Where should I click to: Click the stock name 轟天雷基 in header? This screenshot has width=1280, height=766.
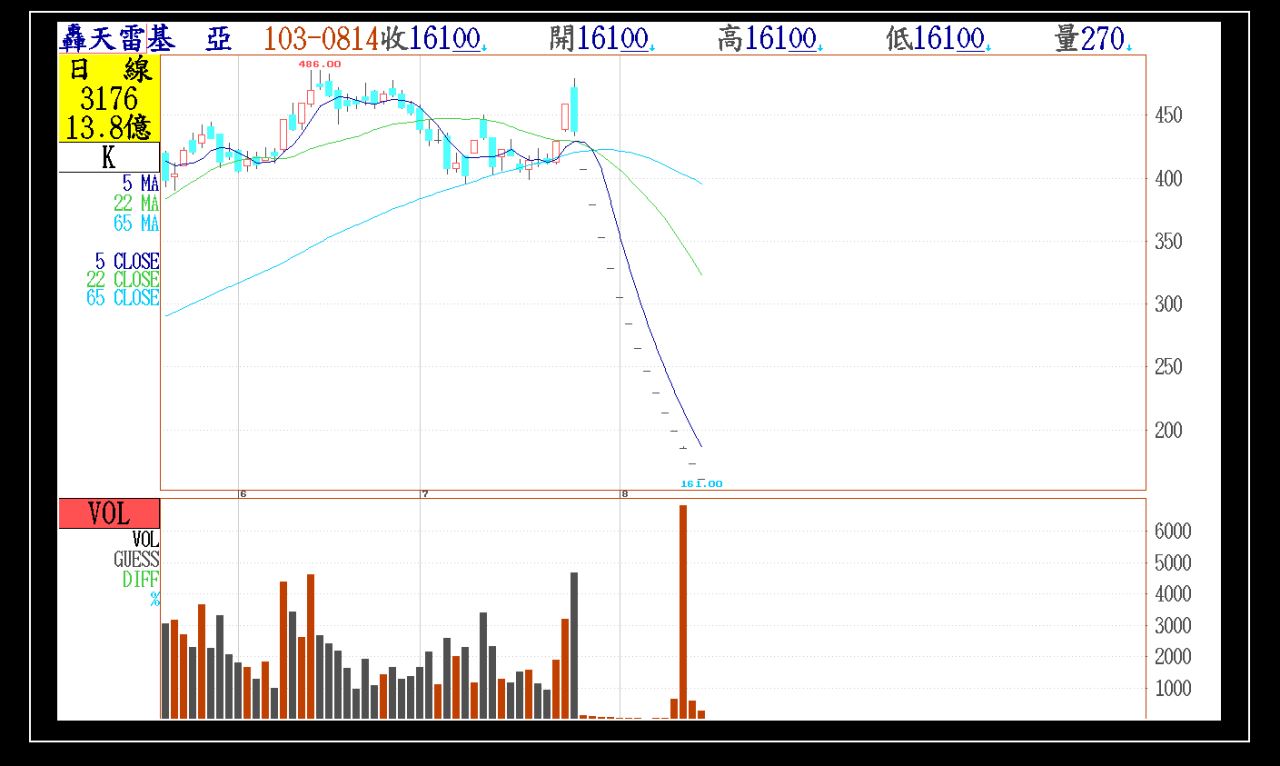[x=118, y=39]
